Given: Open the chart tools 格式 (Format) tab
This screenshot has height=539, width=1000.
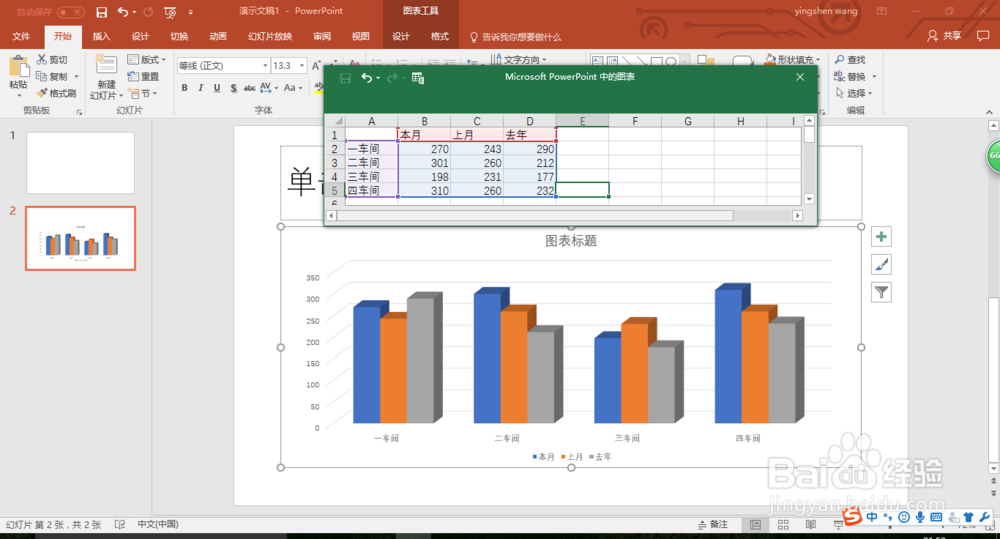Looking at the screenshot, I should coord(439,36).
